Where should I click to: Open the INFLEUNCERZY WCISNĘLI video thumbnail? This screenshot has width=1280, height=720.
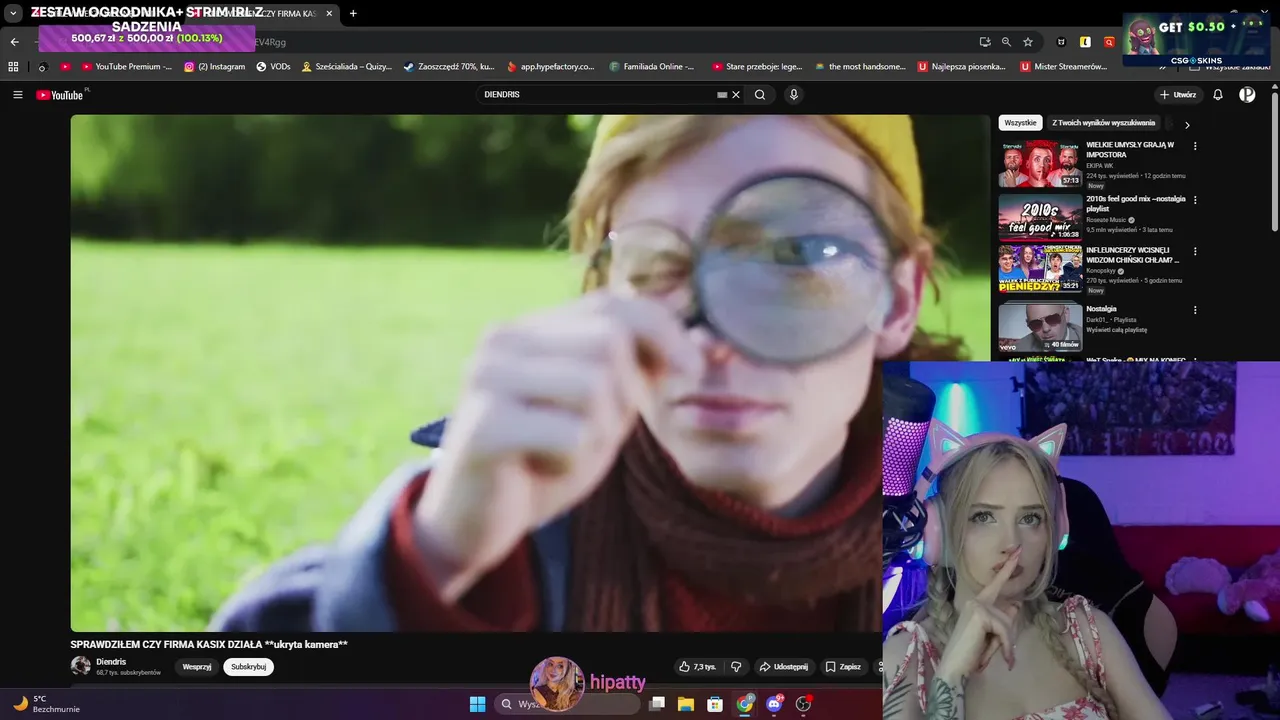1040,269
